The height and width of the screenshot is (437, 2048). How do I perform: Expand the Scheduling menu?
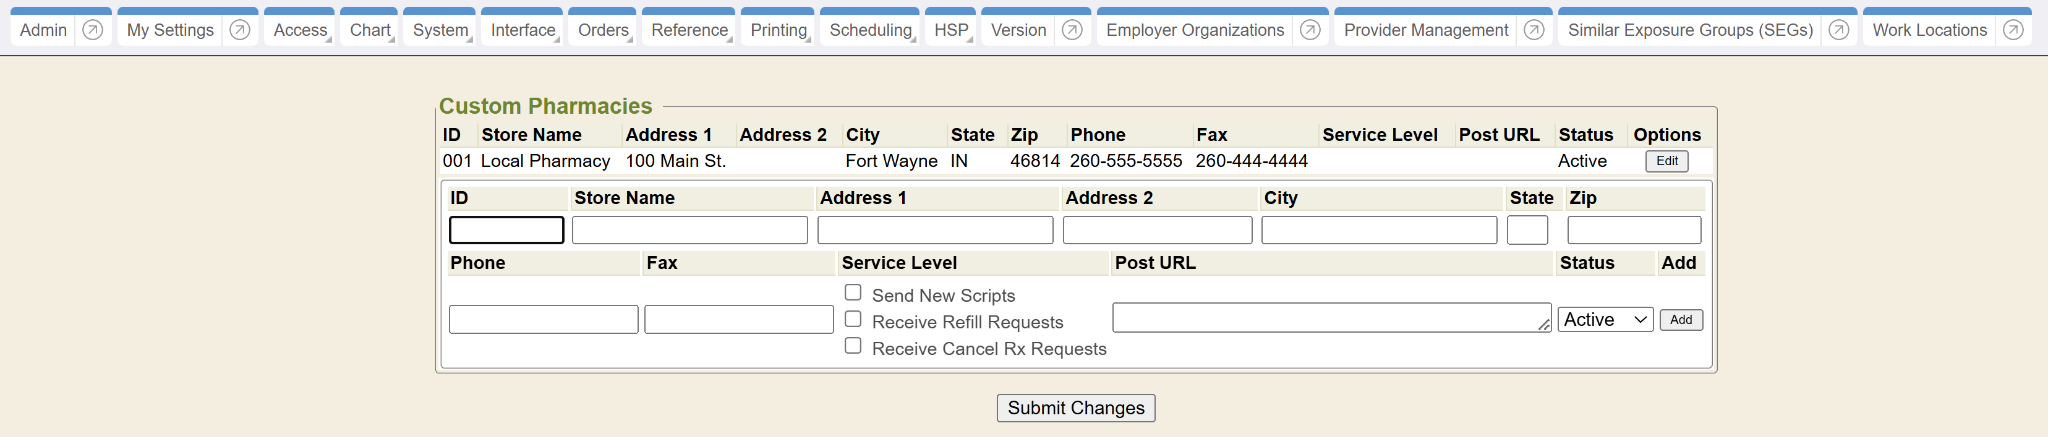point(870,30)
